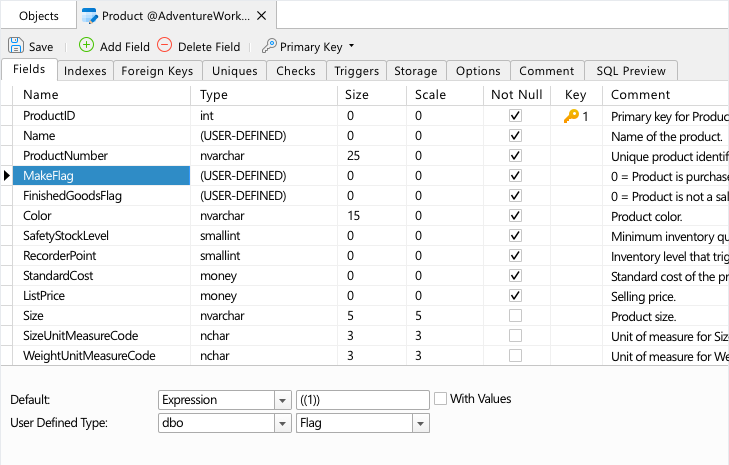Screen dimensions: 729x465
Task: Click the current row arrow marker beside MakeFlag
Action: (x=7, y=176)
